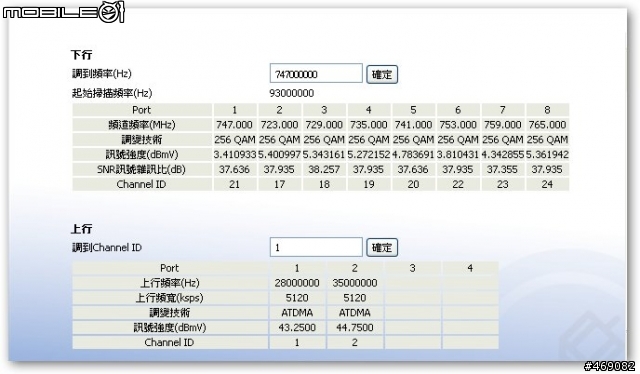
Task: Click the upstream frequency 28000000
Action: tap(297, 283)
